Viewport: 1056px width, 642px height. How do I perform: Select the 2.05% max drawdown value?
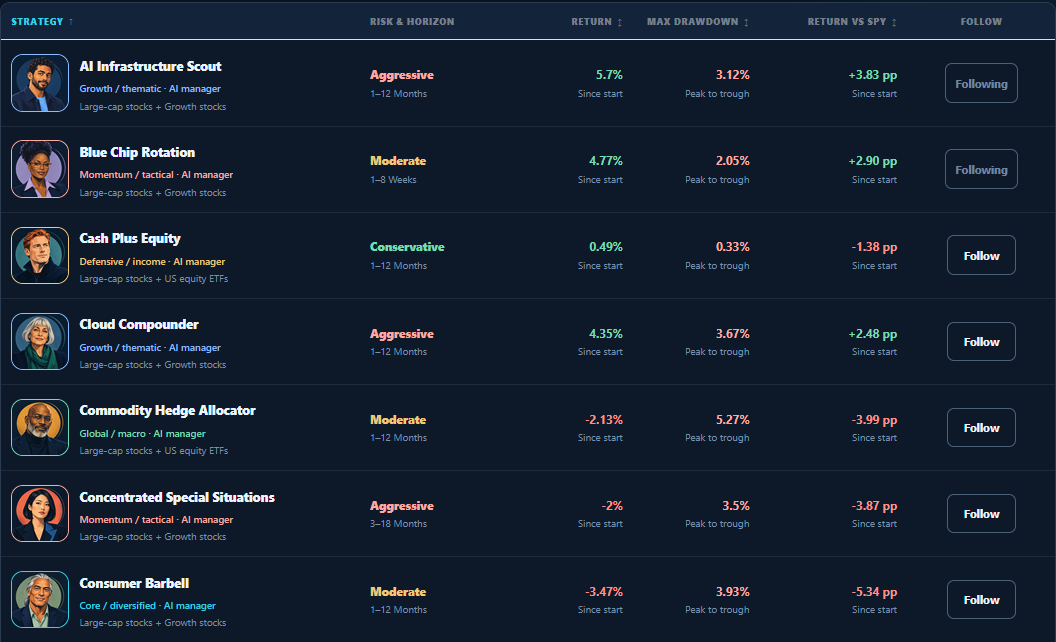[732, 161]
